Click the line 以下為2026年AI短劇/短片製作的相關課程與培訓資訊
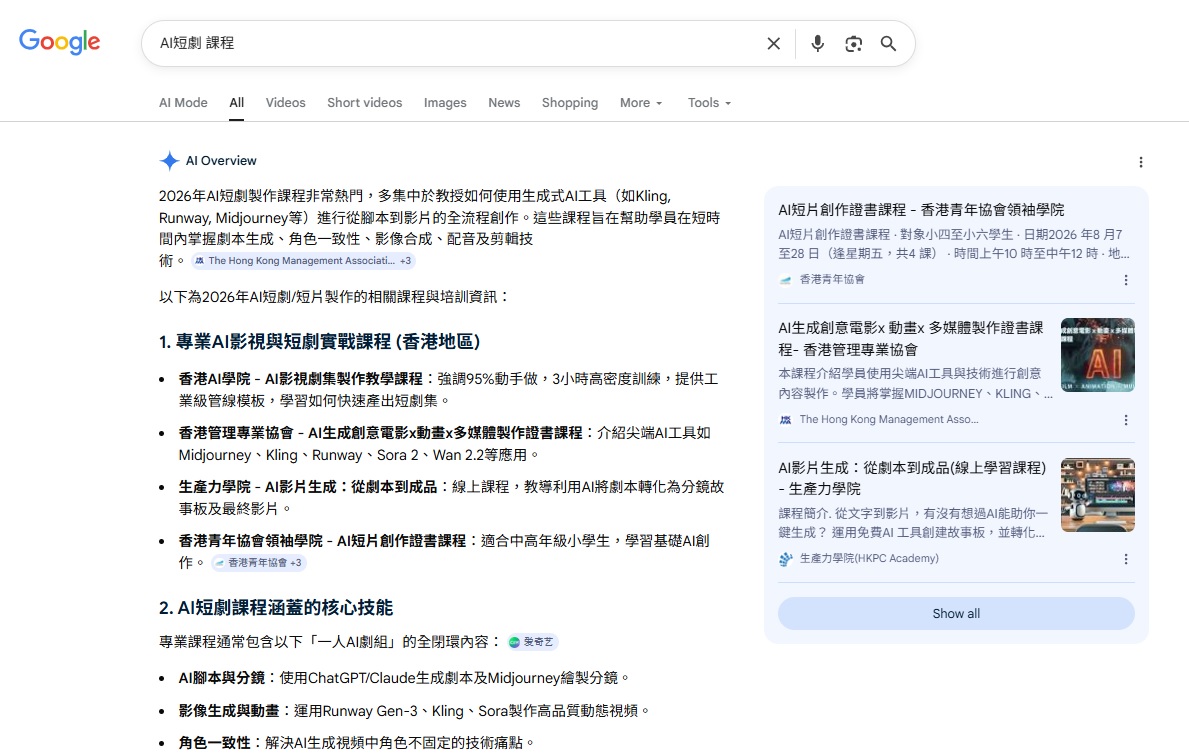Viewport: 1189px width, 755px height. tap(334, 297)
